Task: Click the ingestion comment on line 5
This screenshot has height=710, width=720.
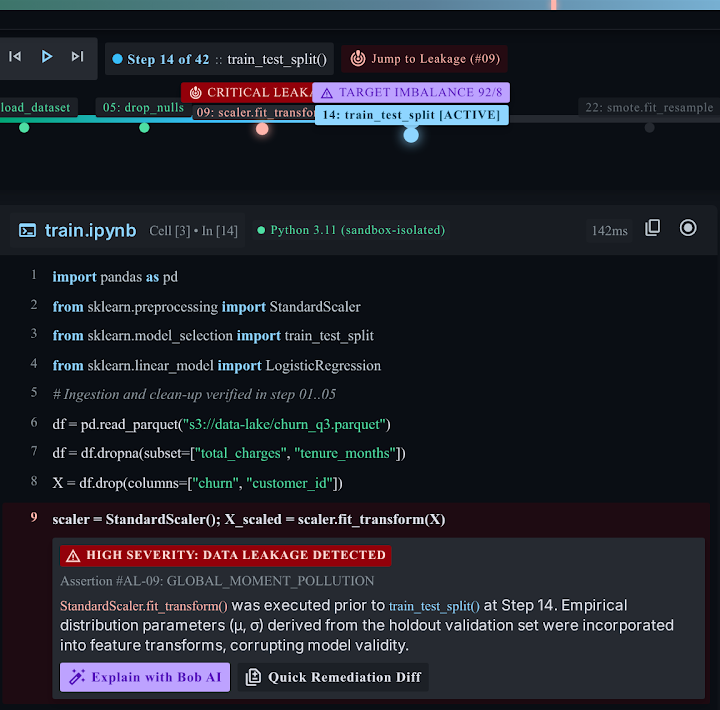Action: click(x=194, y=394)
